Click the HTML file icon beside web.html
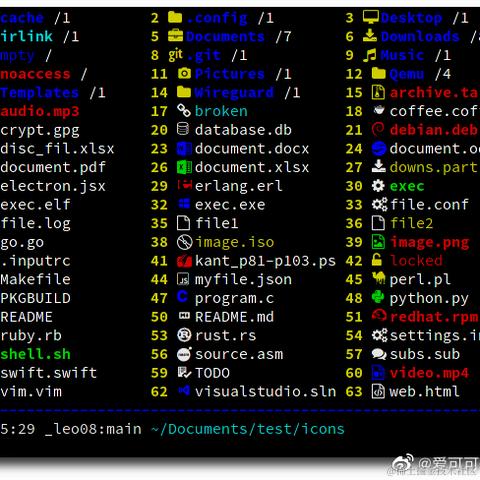Screen dimensions: 480x480 coord(378,391)
